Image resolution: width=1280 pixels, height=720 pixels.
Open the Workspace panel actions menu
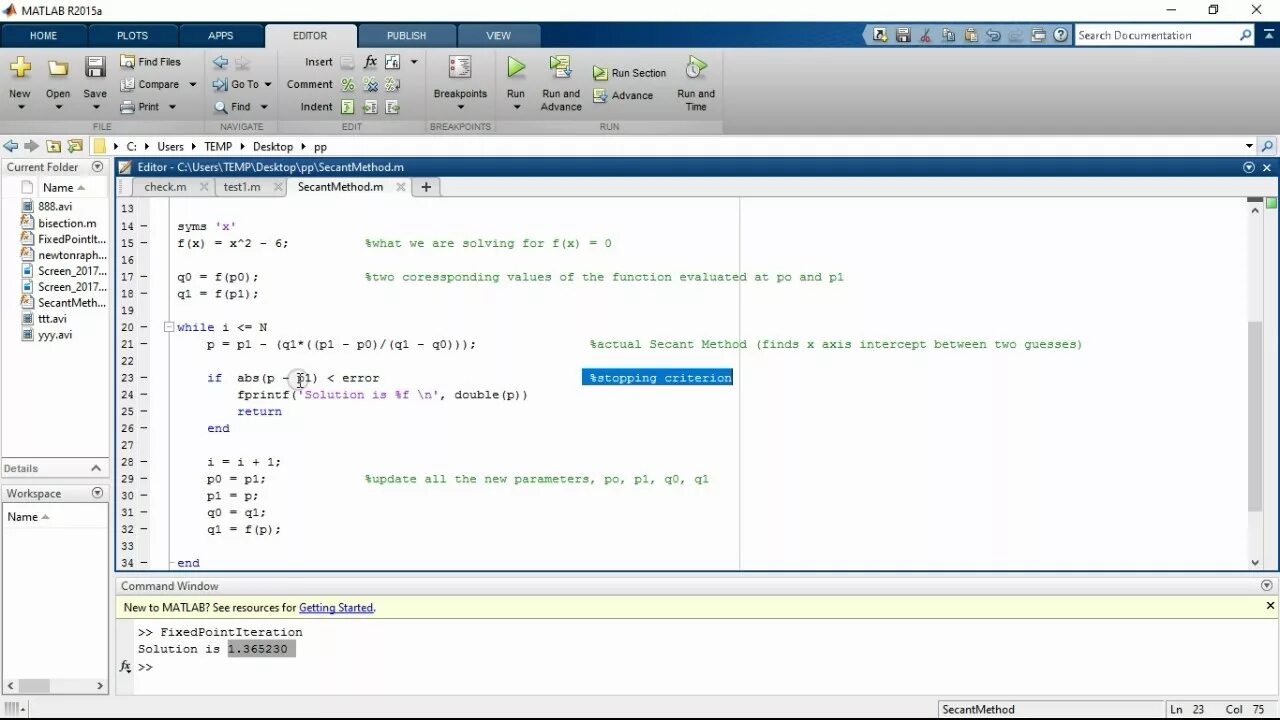coord(97,493)
